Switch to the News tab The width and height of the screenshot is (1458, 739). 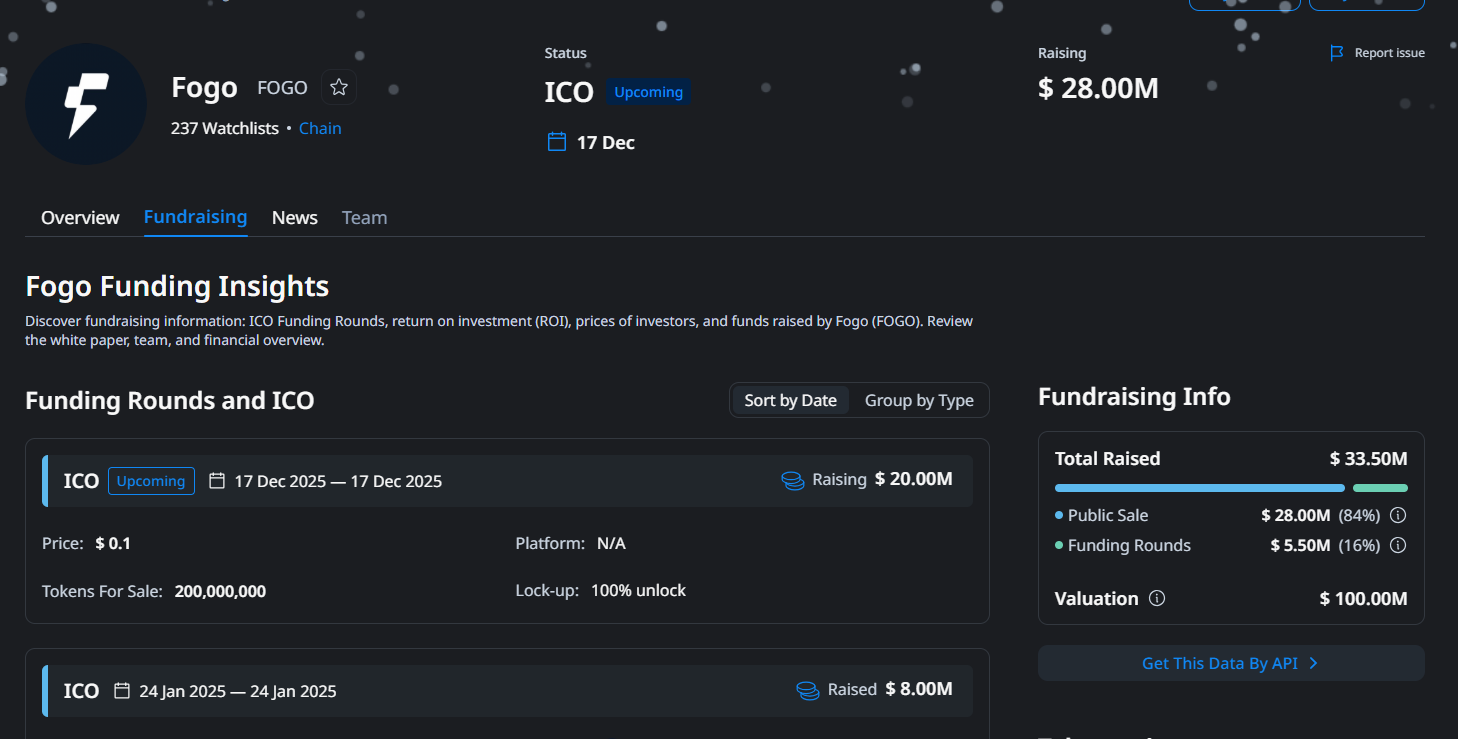coord(295,218)
